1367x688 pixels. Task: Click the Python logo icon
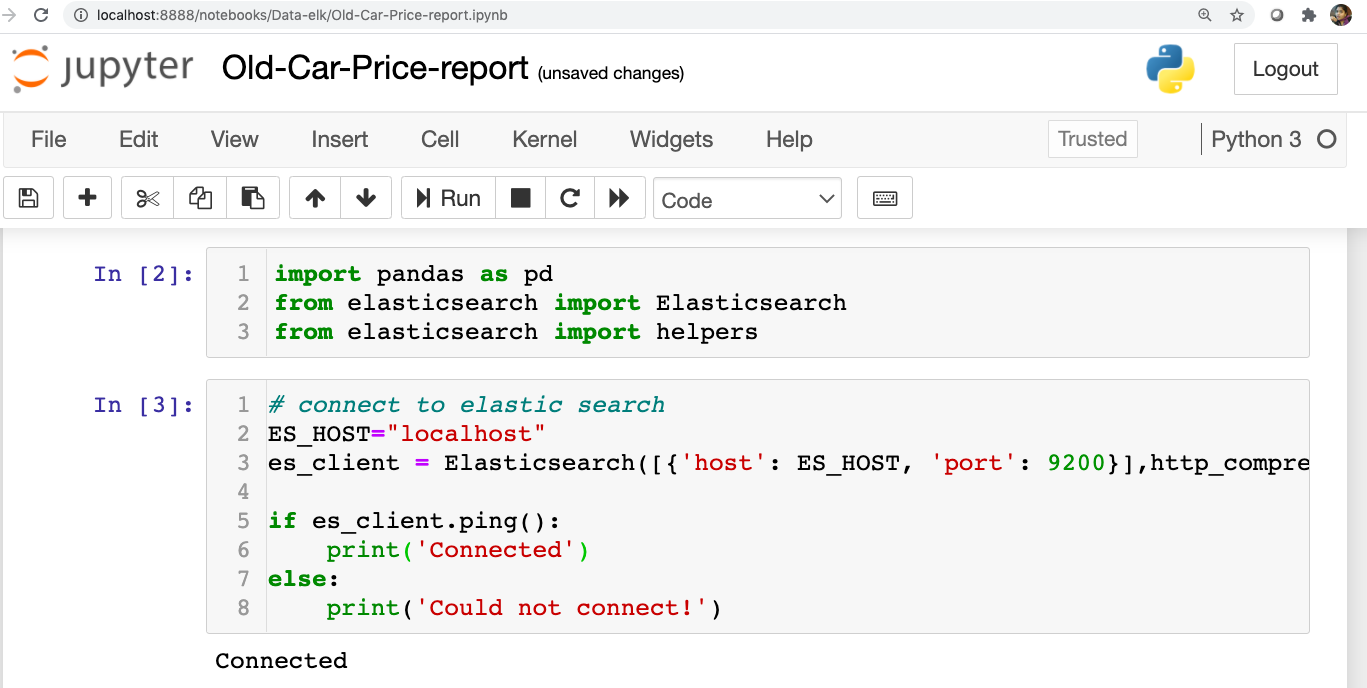point(1170,69)
